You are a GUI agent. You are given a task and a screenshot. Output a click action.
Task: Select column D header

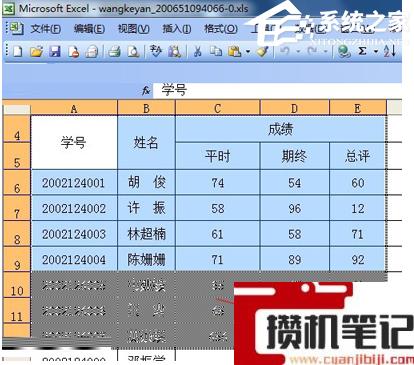[295, 108]
